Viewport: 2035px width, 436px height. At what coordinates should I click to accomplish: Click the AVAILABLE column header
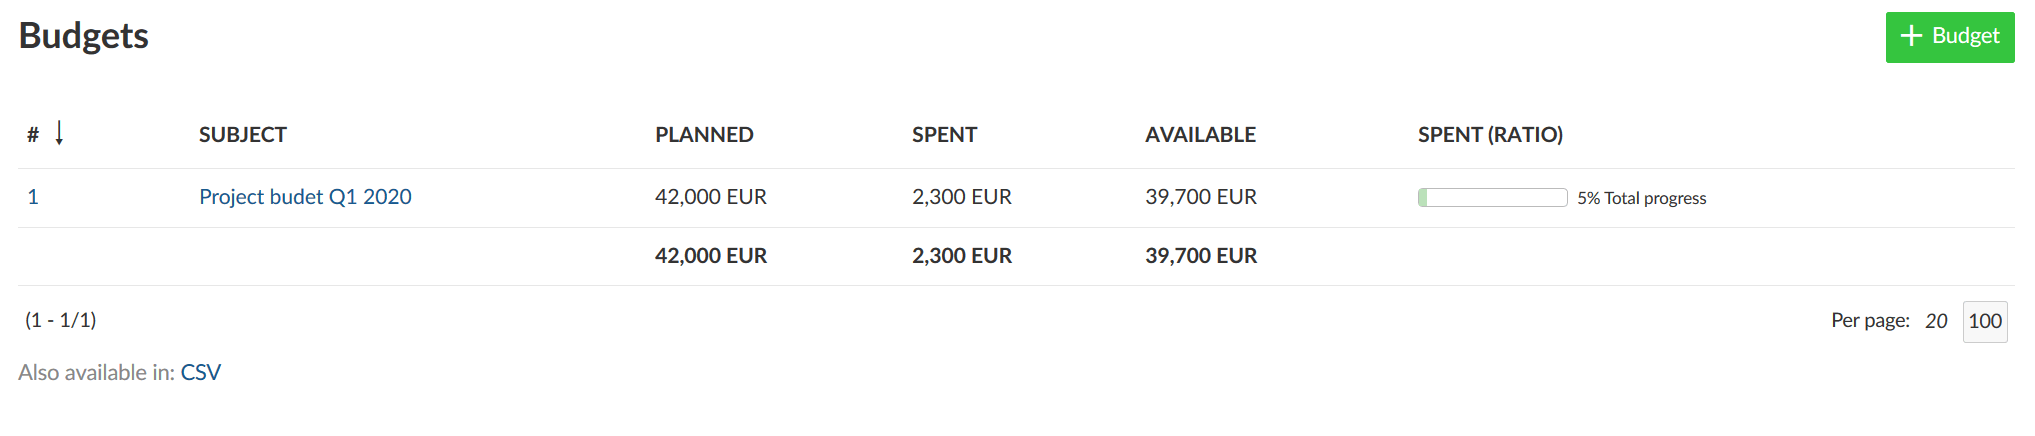pos(1200,135)
